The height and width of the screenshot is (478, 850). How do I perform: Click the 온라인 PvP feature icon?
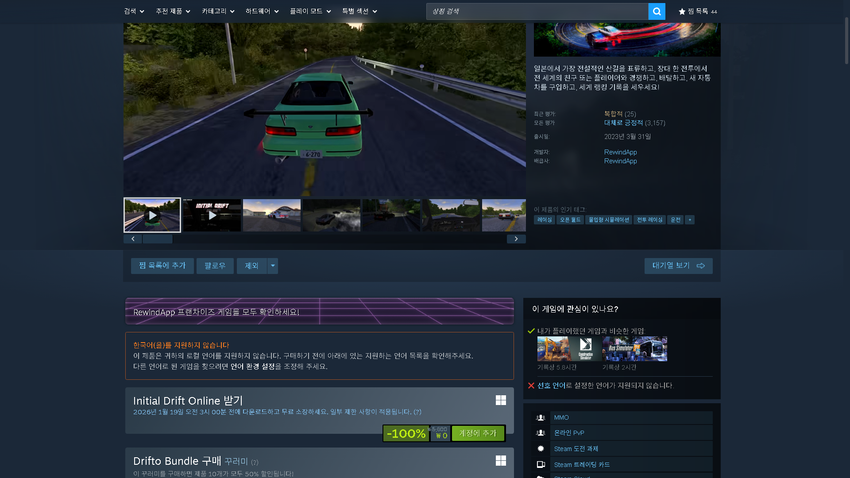541,433
